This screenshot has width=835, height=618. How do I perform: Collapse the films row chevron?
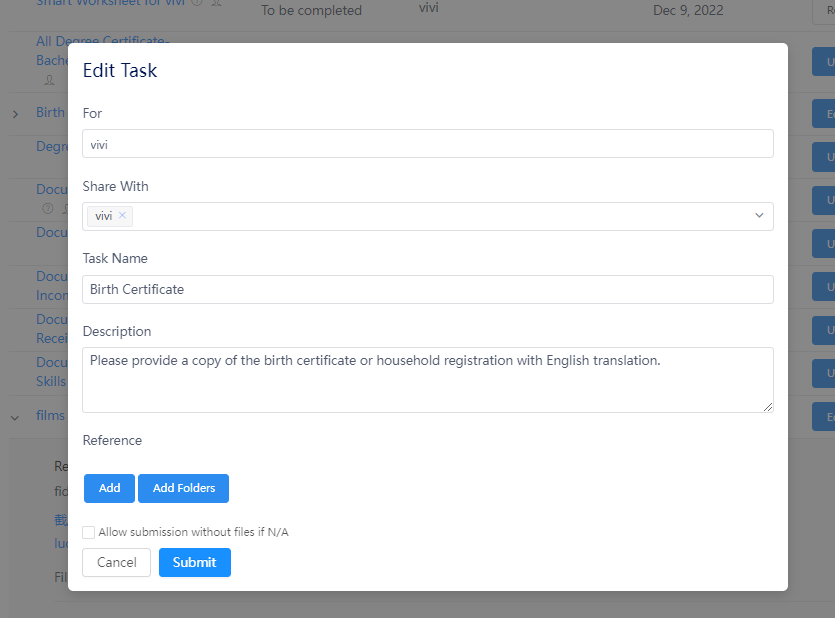(15, 416)
